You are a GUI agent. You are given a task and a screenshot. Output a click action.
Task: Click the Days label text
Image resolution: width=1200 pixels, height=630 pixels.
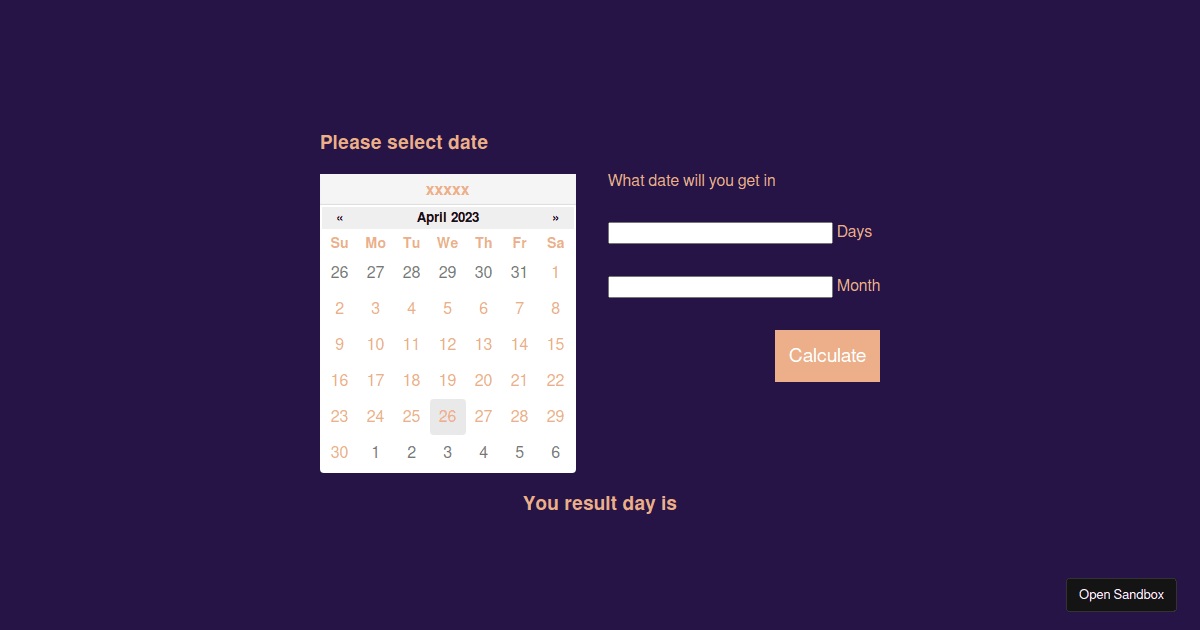[855, 231]
